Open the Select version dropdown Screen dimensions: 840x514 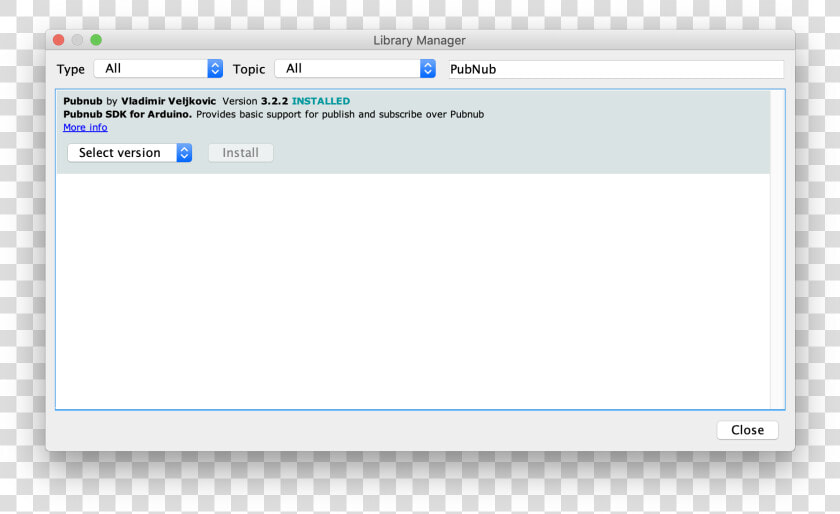130,153
